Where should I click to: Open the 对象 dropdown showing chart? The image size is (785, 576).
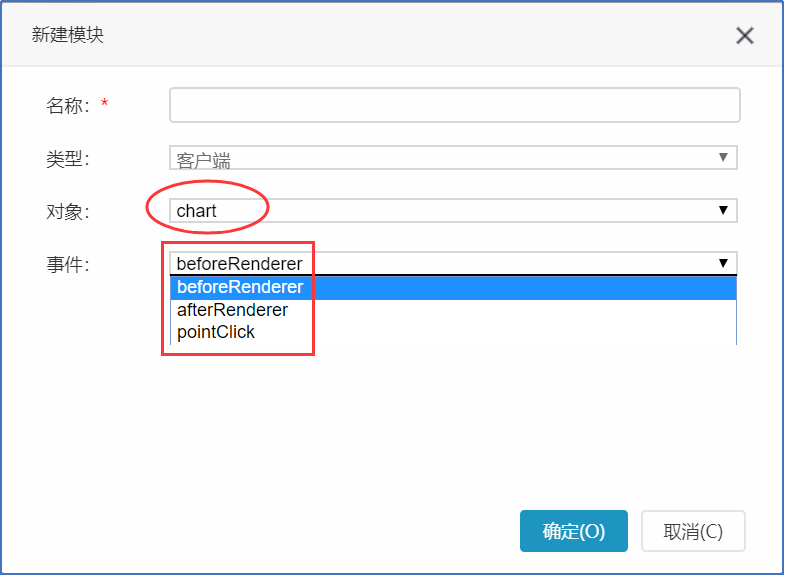453,210
